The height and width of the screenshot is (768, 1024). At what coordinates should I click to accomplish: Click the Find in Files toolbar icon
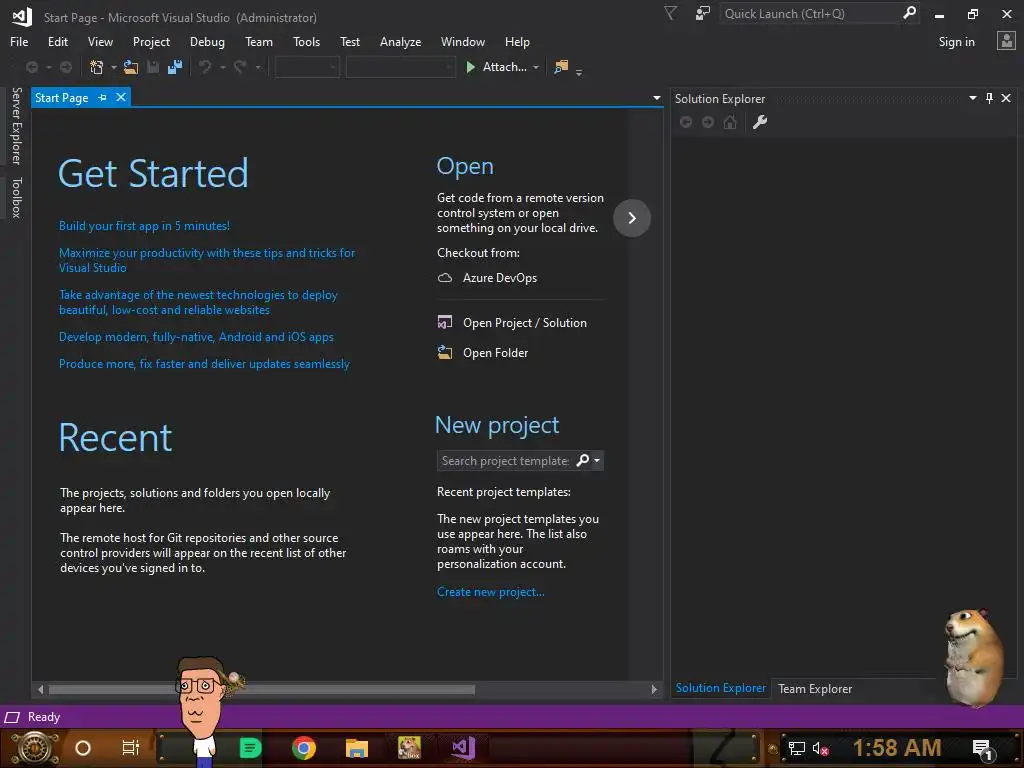561,67
